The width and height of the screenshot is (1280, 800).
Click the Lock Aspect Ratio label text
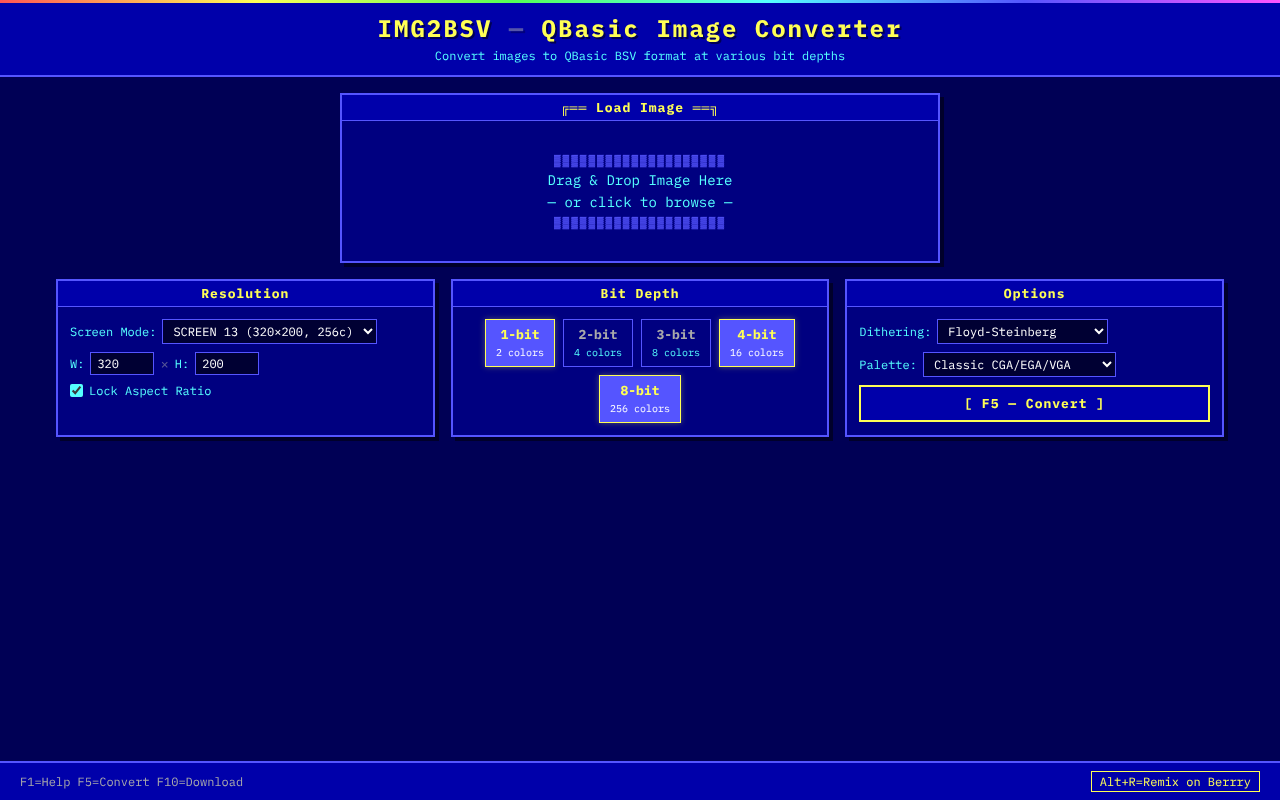point(150,391)
